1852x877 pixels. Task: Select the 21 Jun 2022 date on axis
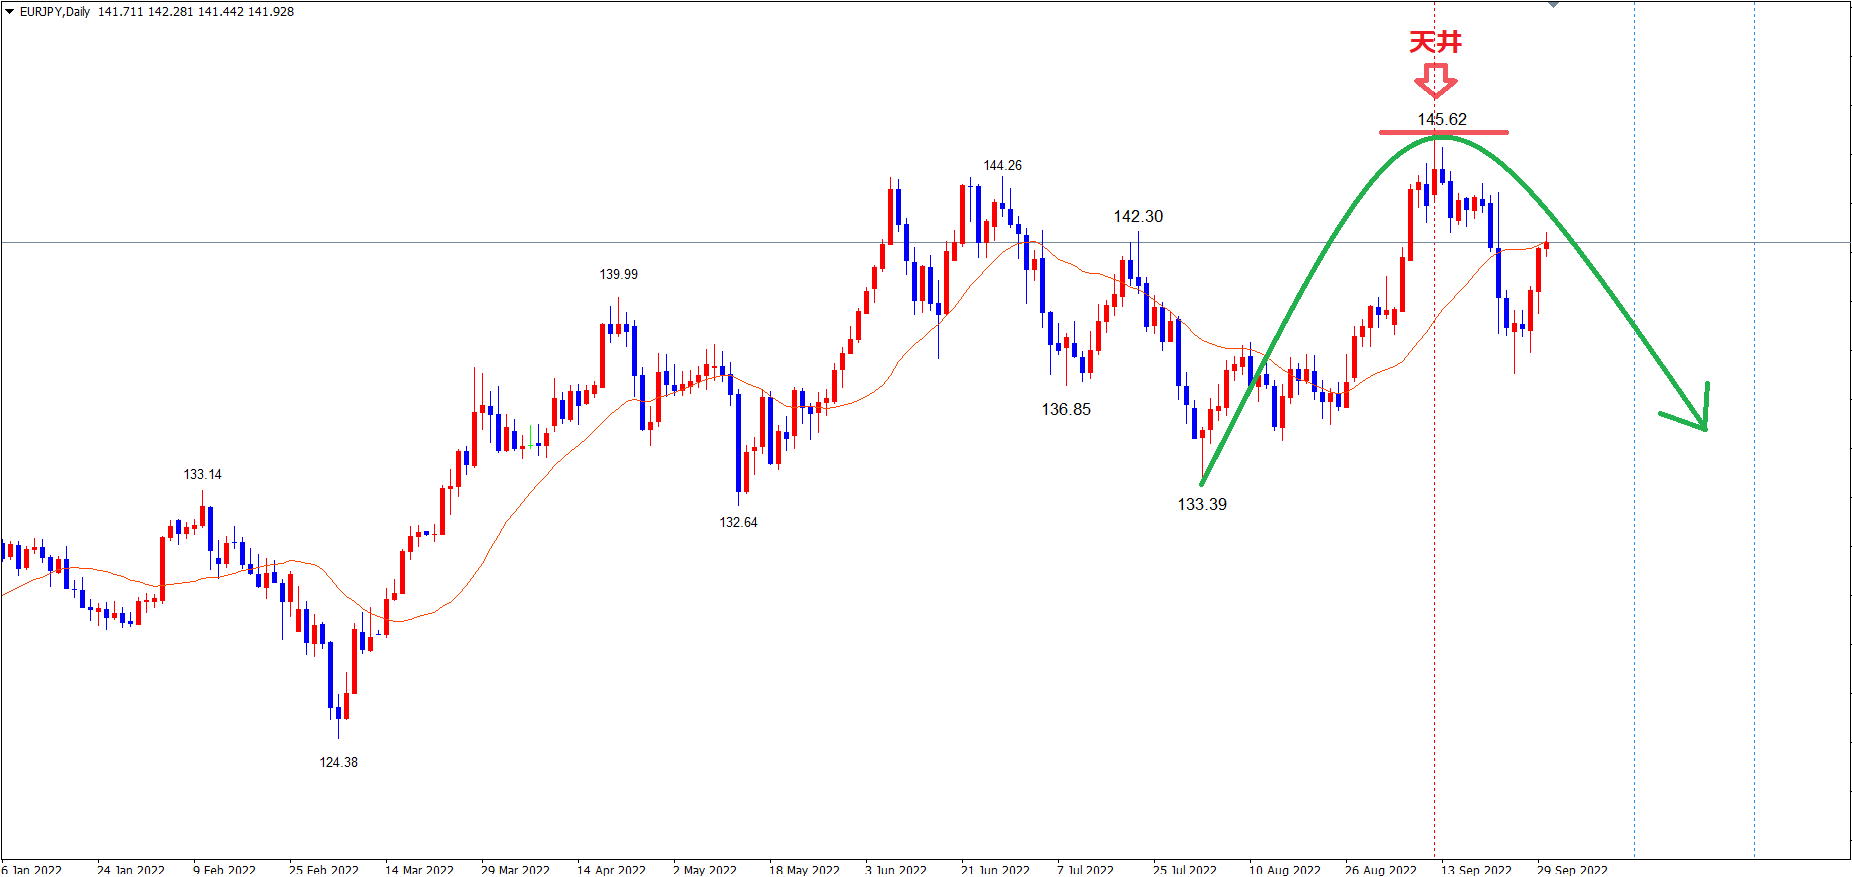(x=995, y=869)
